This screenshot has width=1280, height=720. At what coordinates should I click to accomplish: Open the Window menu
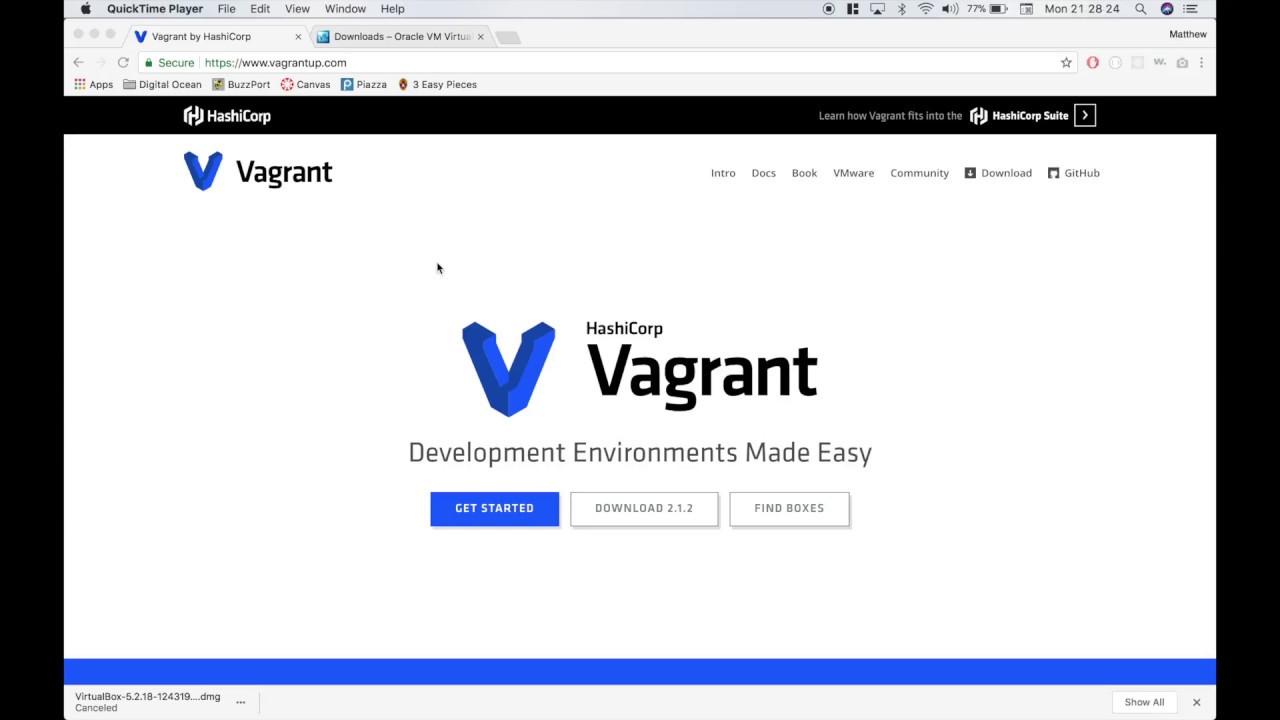[x=345, y=9]
